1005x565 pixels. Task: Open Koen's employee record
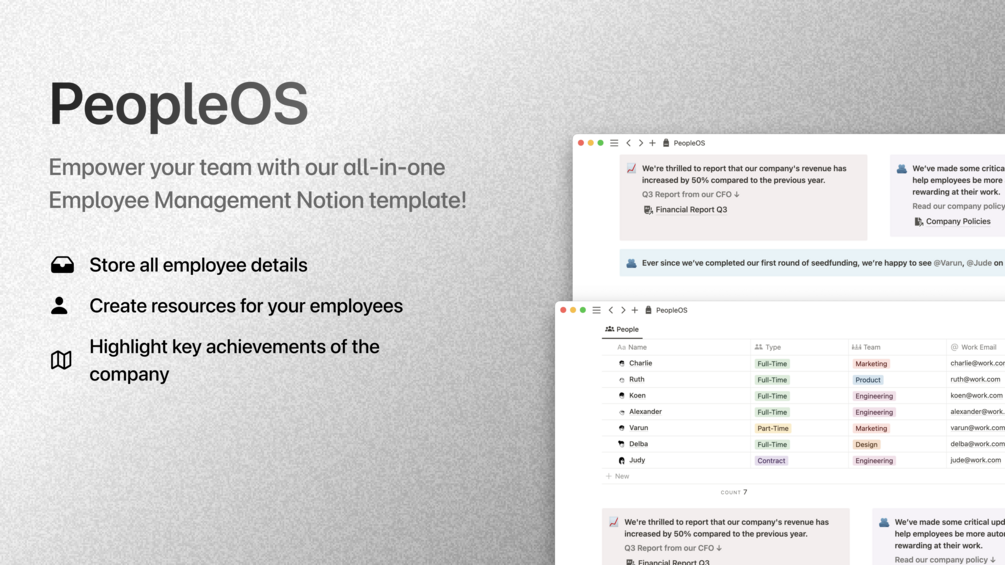pos(637,395)
